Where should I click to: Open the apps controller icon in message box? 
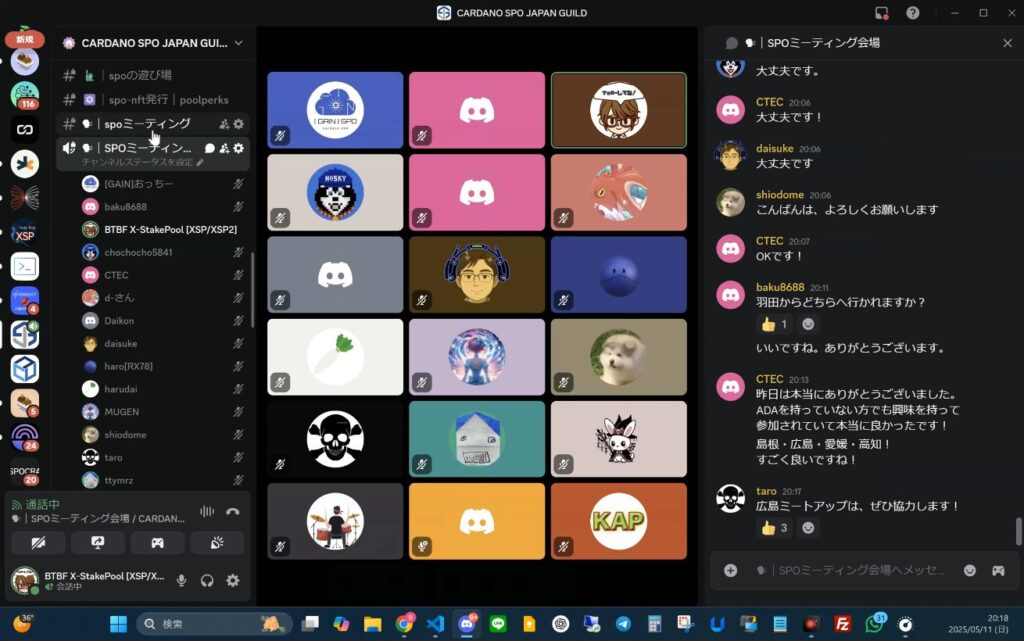point(998,571)
